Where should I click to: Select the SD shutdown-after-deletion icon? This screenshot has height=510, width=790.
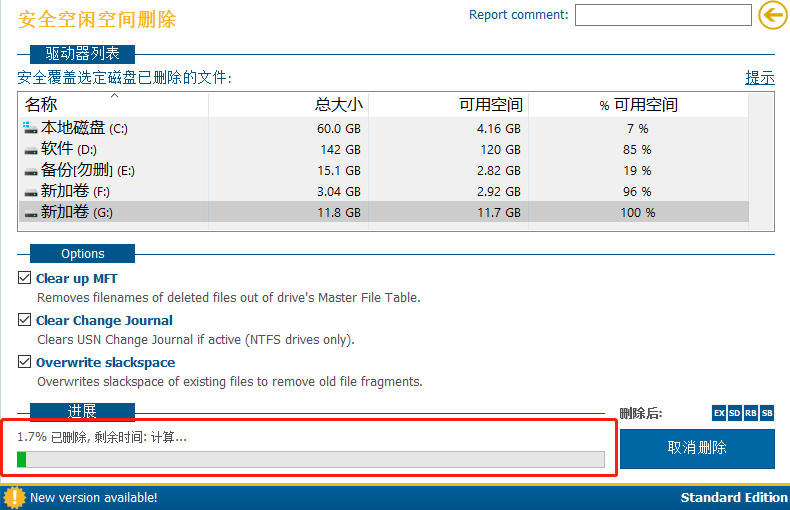tap(735, 413)
